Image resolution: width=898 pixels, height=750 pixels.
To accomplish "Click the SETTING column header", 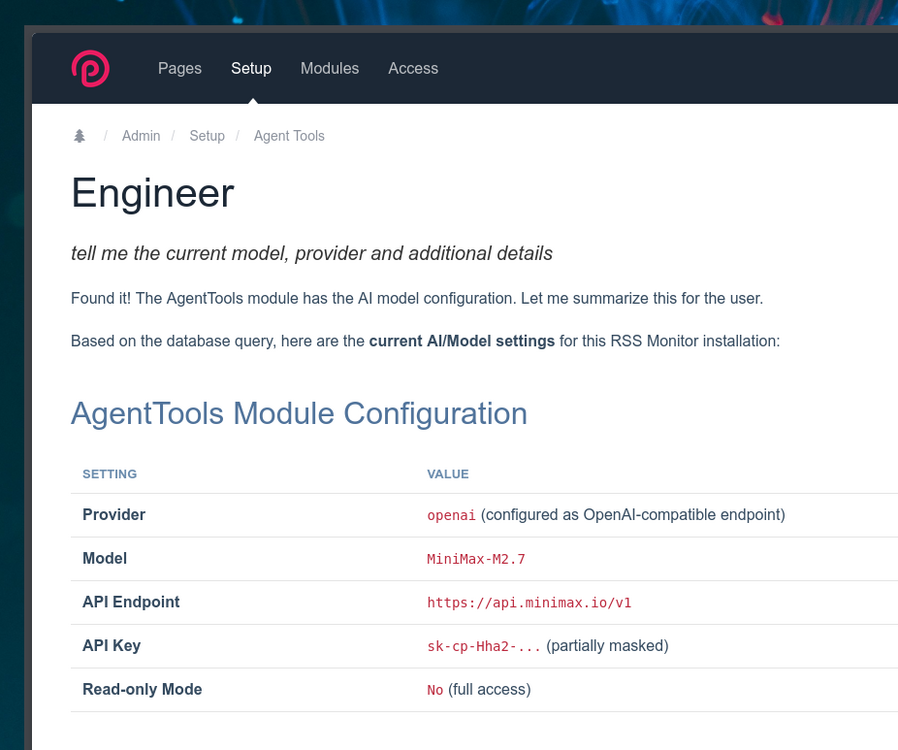I will (x=109, y=474).
